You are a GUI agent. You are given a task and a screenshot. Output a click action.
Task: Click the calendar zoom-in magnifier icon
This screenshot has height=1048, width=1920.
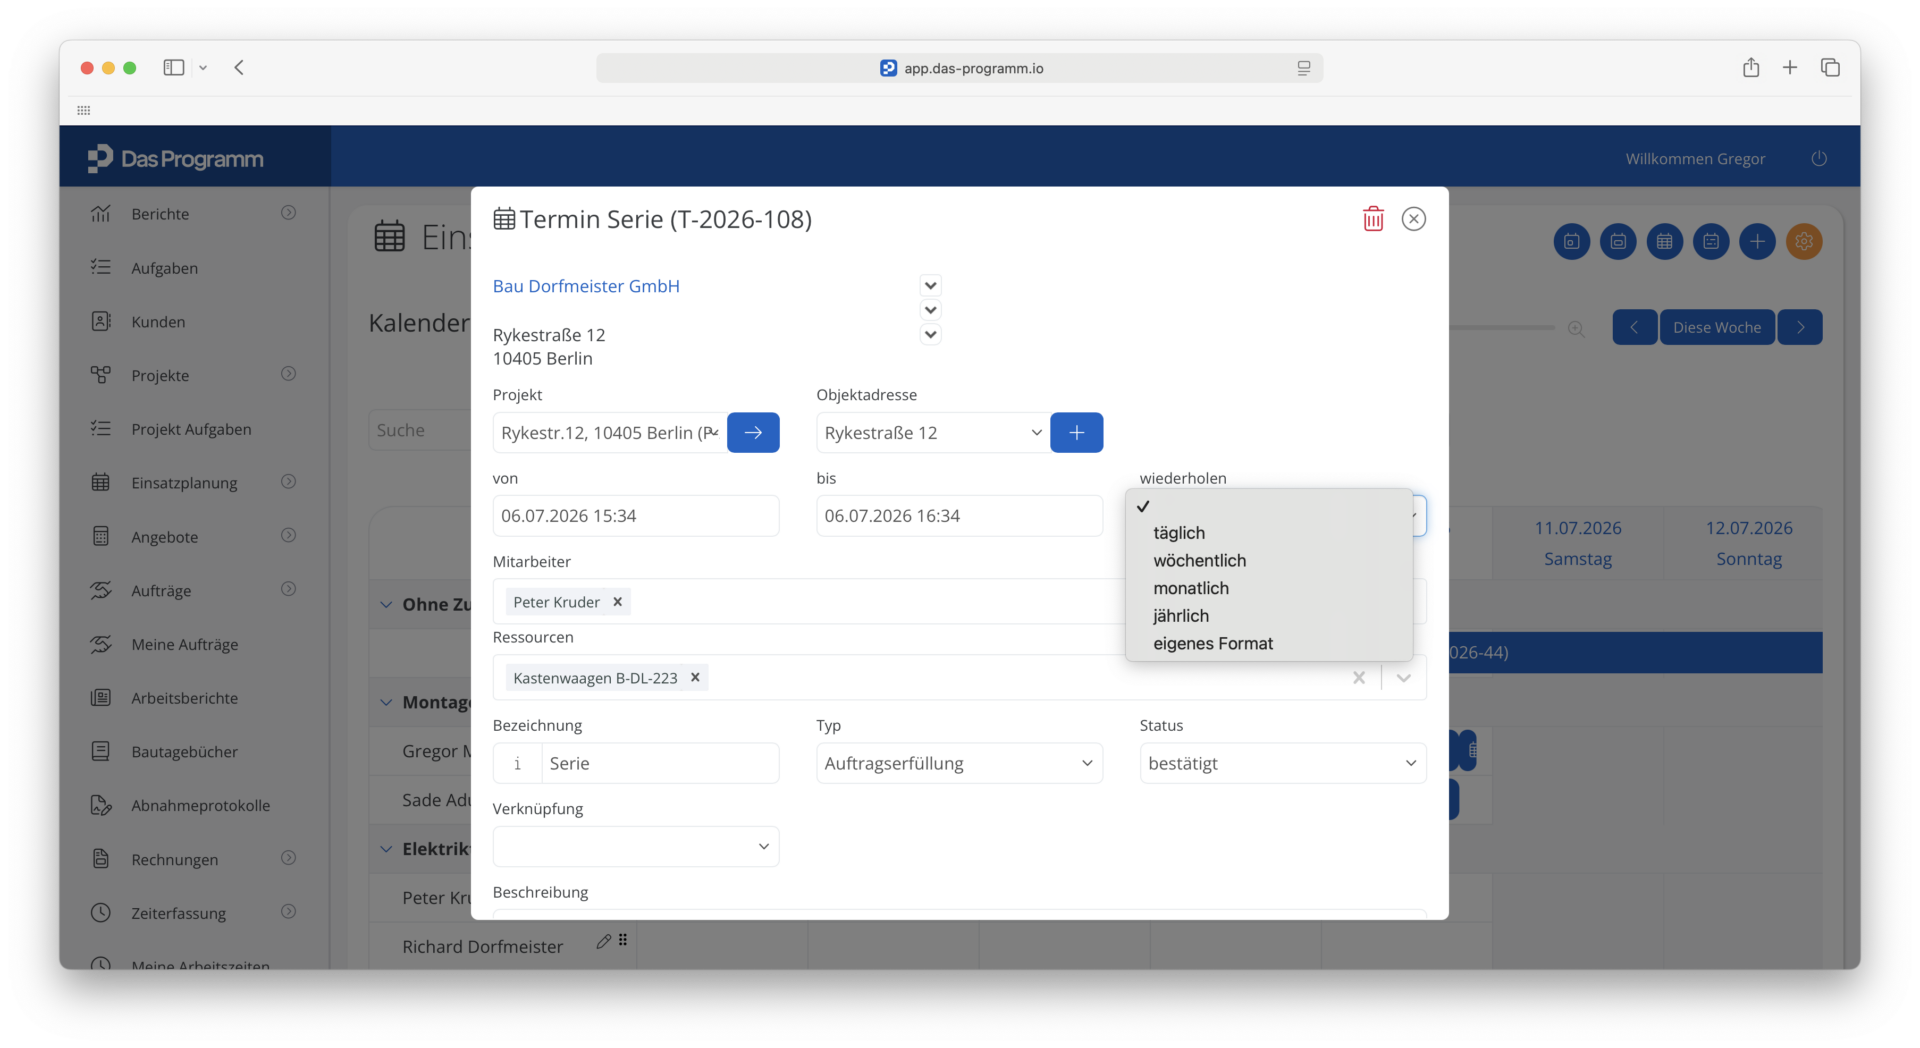point(1576,329)
